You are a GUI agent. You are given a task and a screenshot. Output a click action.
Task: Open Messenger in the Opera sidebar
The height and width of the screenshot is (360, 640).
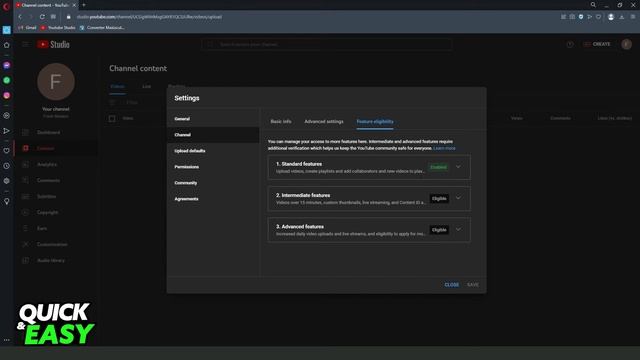click(7, 65)
